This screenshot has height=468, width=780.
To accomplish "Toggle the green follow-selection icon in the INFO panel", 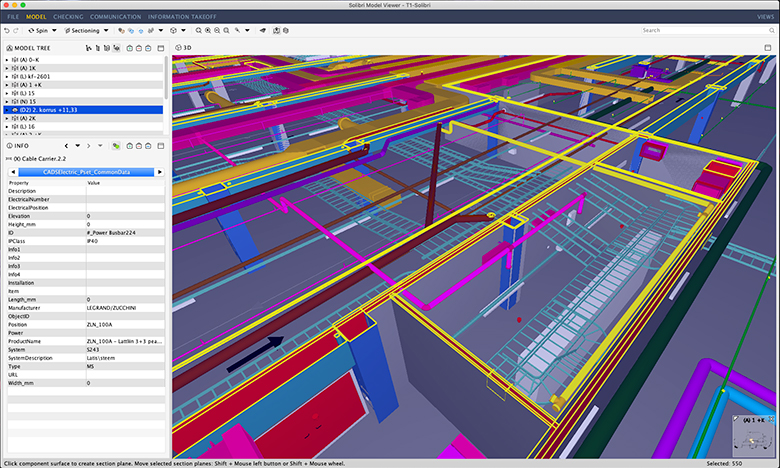I will pos(116,146).
